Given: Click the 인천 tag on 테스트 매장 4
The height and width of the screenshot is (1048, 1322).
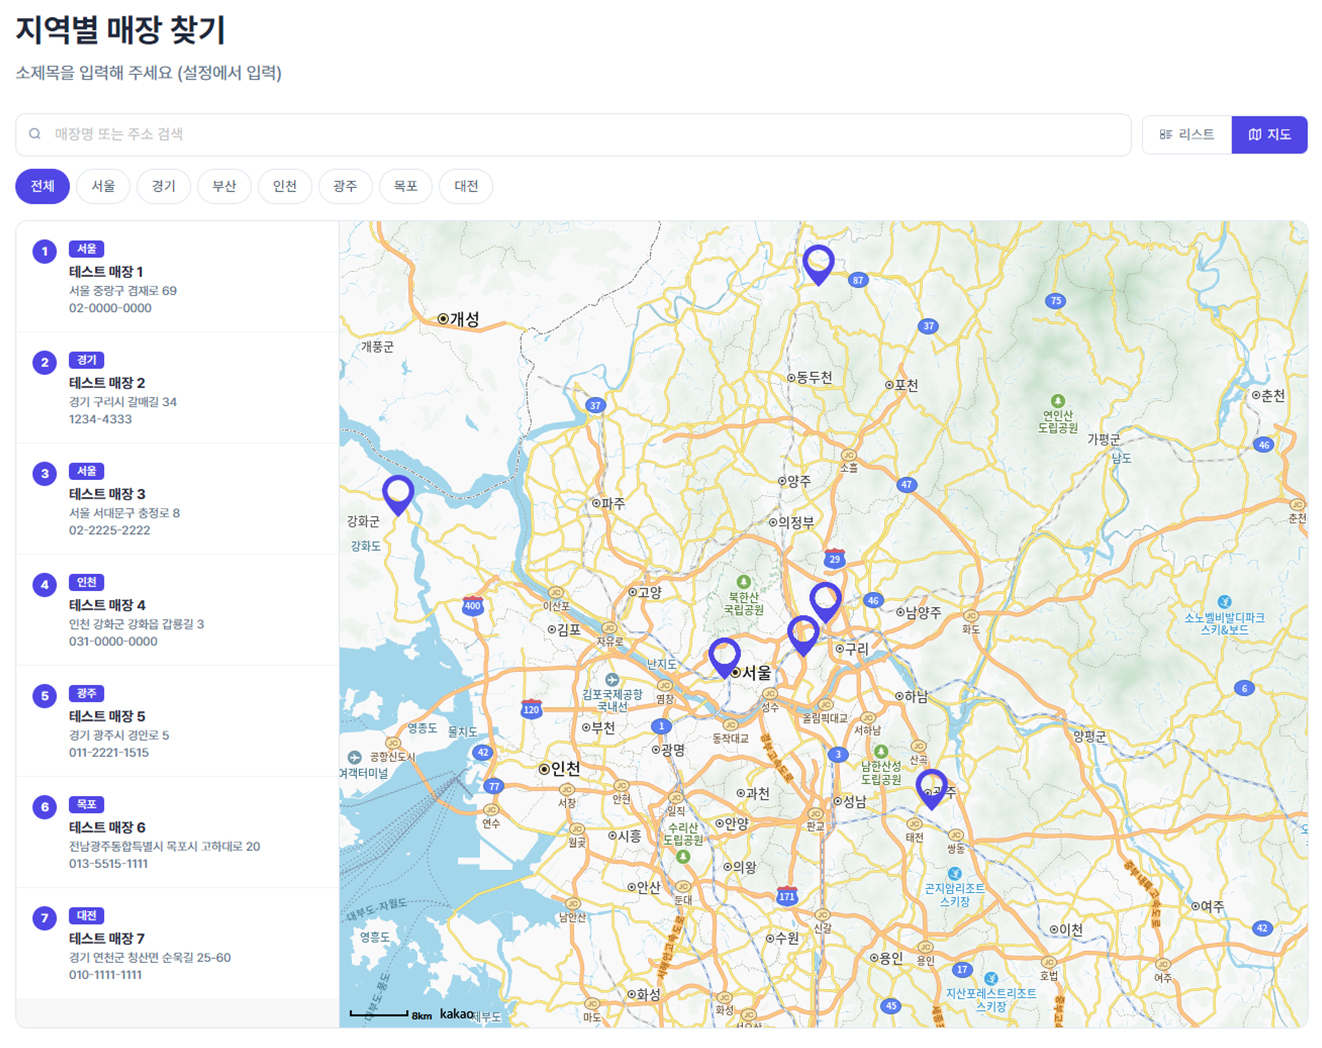Looking at the screenshot, I should 87,582.
